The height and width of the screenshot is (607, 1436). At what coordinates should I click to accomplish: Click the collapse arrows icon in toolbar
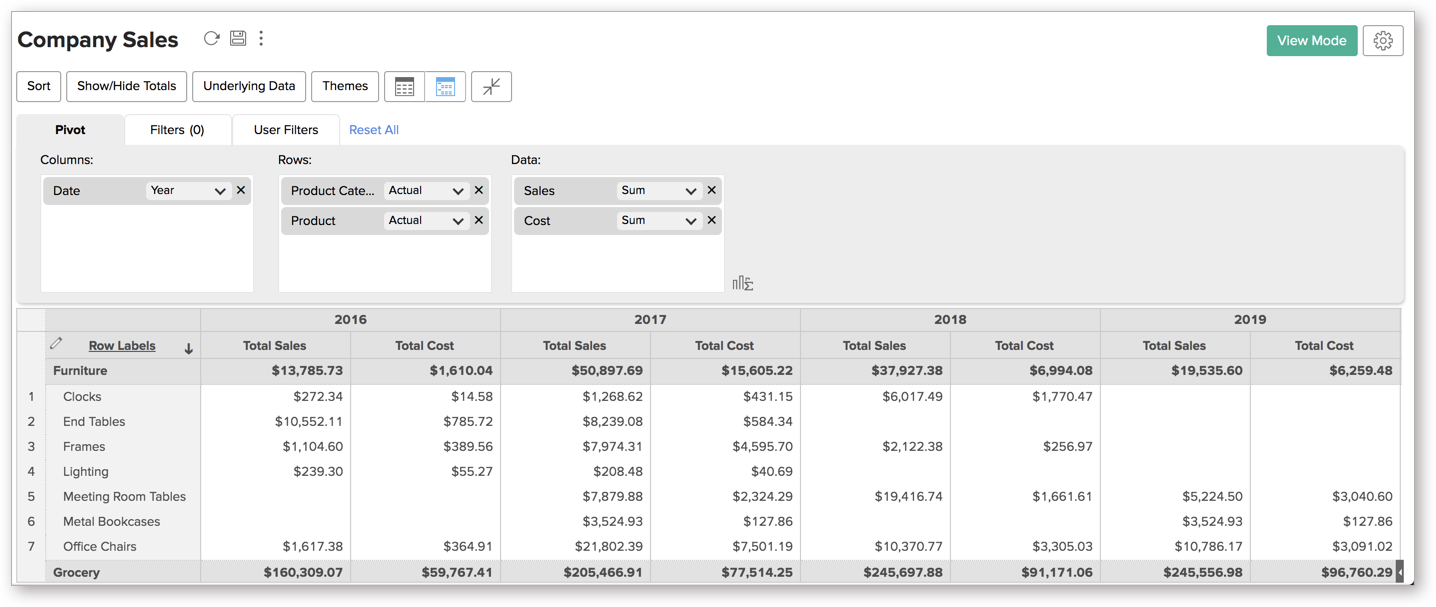pos(491,87)
